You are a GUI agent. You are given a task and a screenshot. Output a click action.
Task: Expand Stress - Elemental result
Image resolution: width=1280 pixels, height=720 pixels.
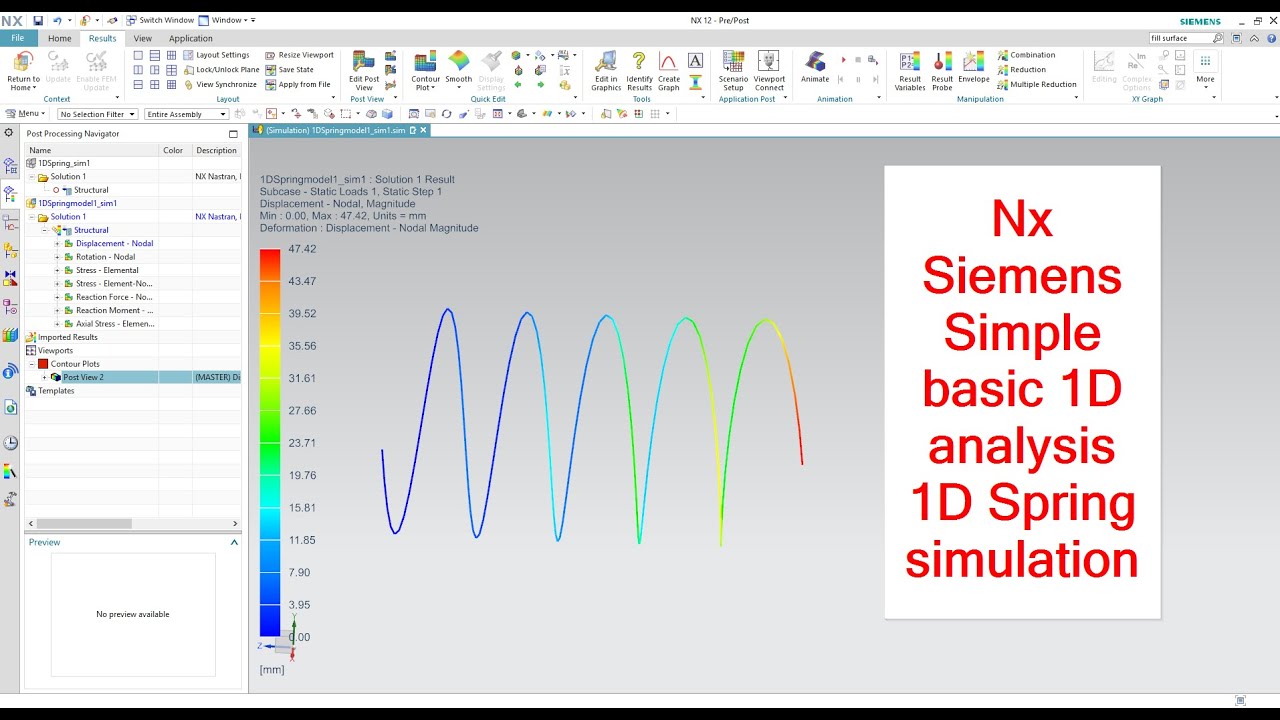[57, 270]
